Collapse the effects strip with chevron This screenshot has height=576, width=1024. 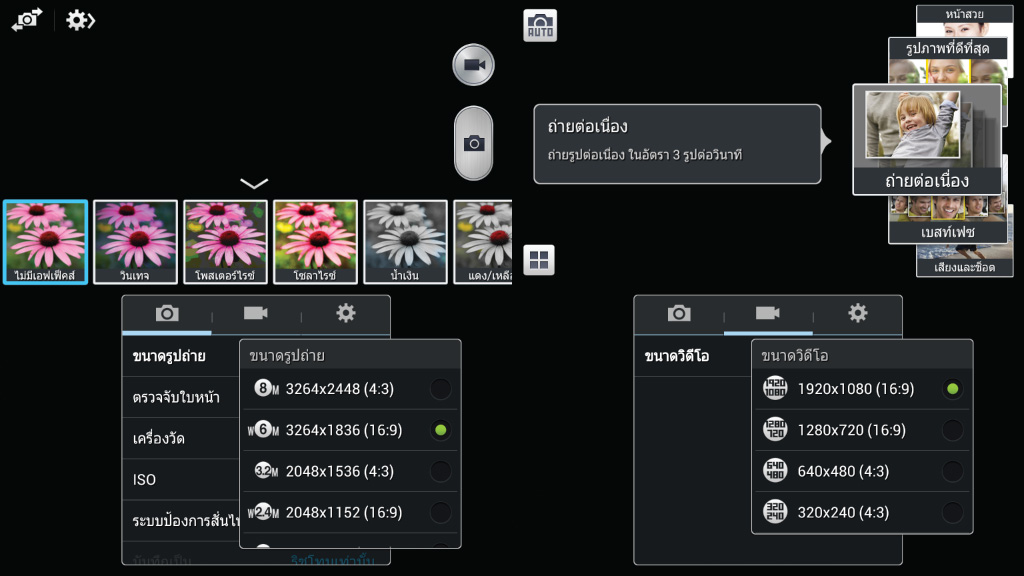[254, 183]
